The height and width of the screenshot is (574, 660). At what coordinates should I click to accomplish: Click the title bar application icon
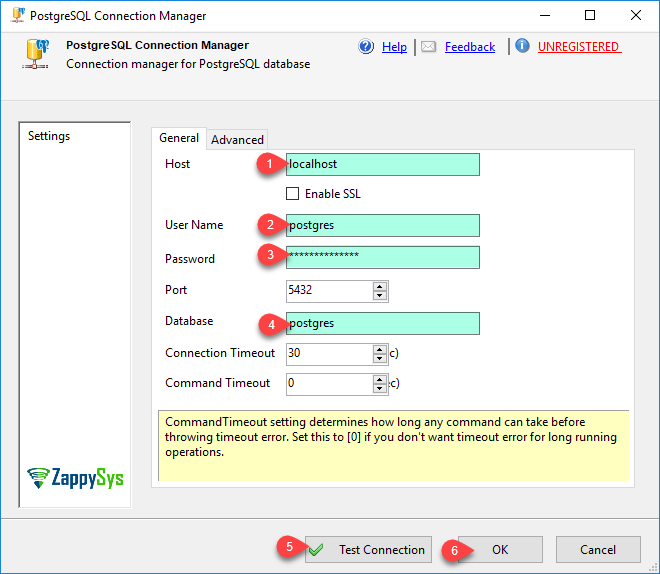pyautogui.click(x=18, y=15)
